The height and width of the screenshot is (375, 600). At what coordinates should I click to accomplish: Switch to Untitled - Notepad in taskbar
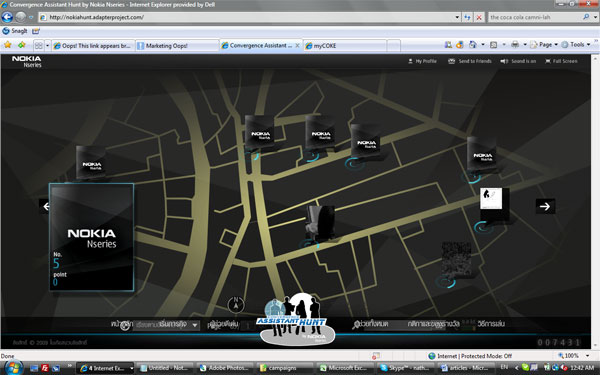click(166, 368)
